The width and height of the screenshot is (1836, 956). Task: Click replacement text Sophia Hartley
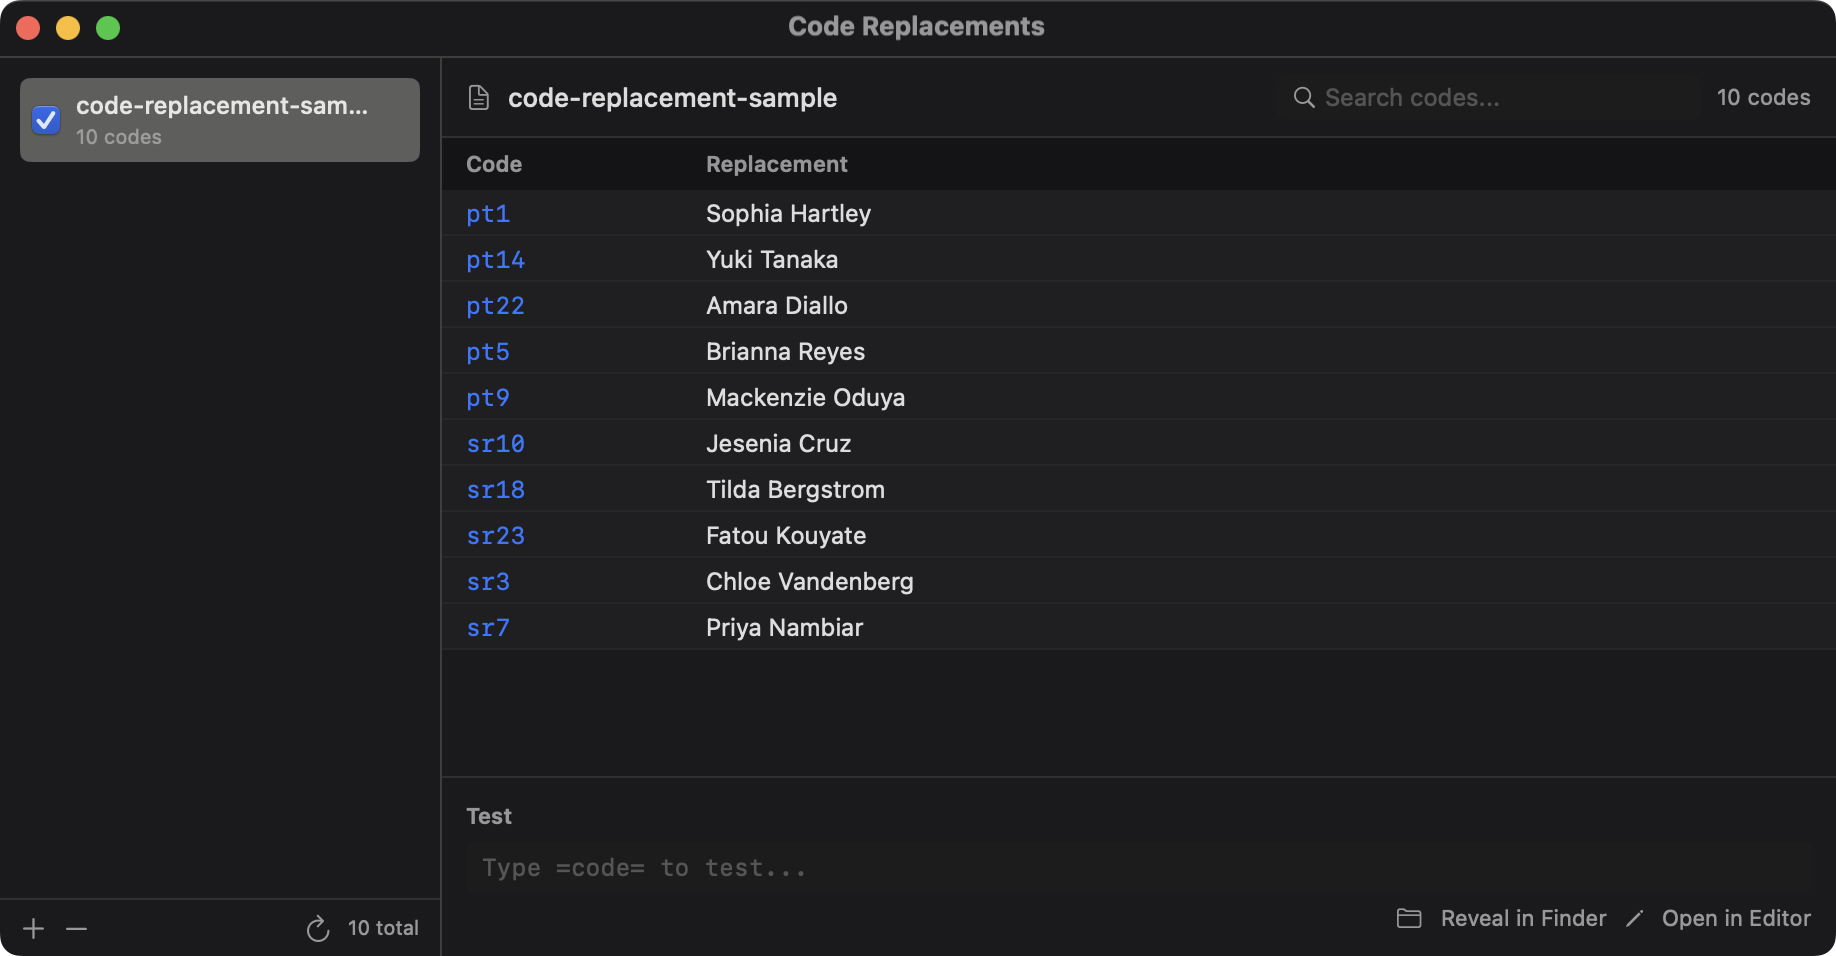(x=788, y=214)
